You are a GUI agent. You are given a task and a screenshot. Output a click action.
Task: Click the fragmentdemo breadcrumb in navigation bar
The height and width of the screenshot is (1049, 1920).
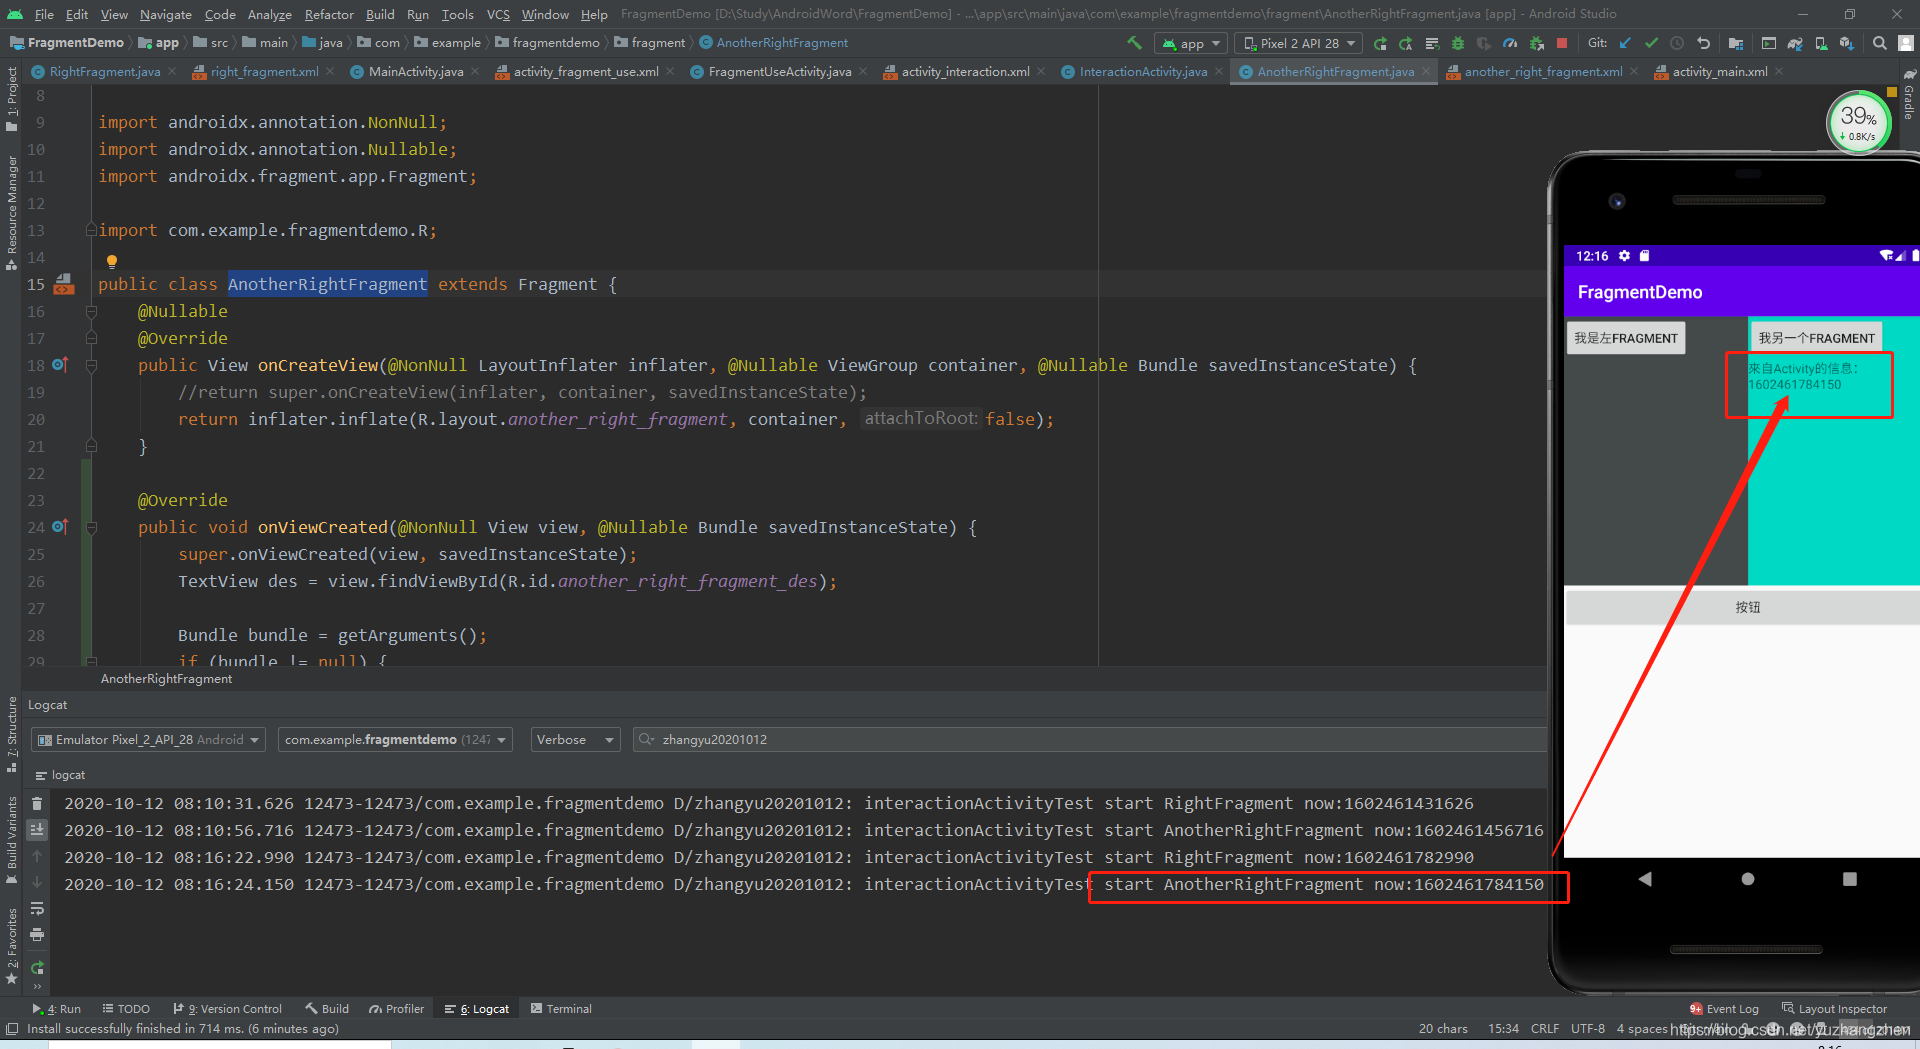tap(547, 43)
